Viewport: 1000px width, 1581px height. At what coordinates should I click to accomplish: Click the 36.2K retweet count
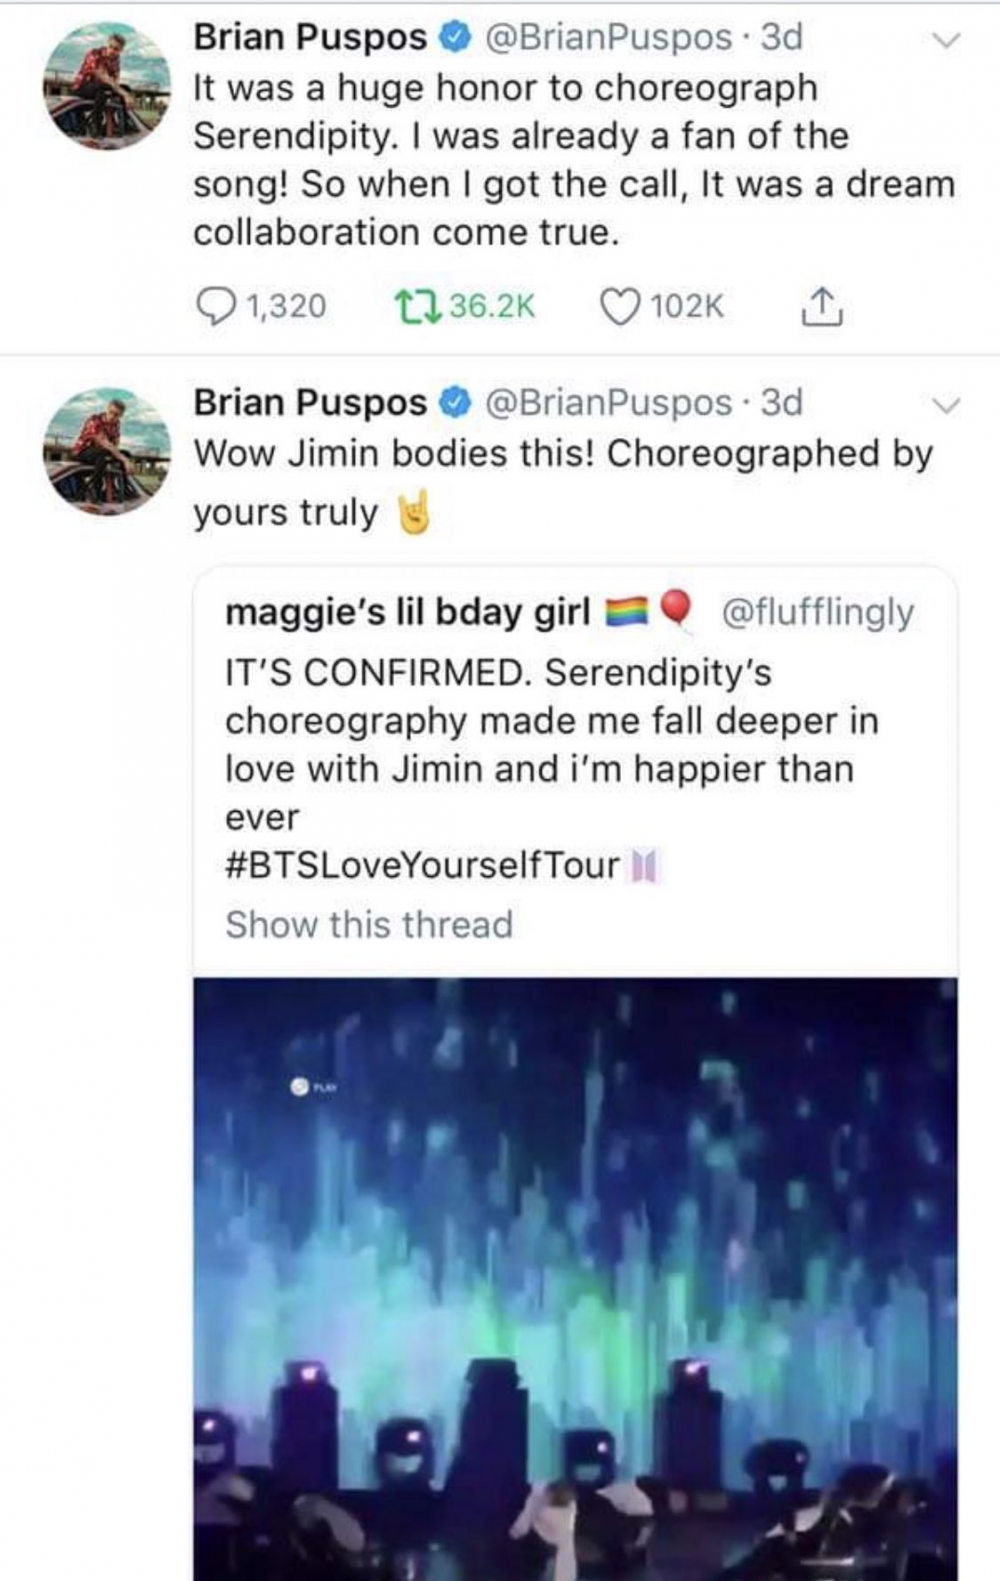click(492, 306)
